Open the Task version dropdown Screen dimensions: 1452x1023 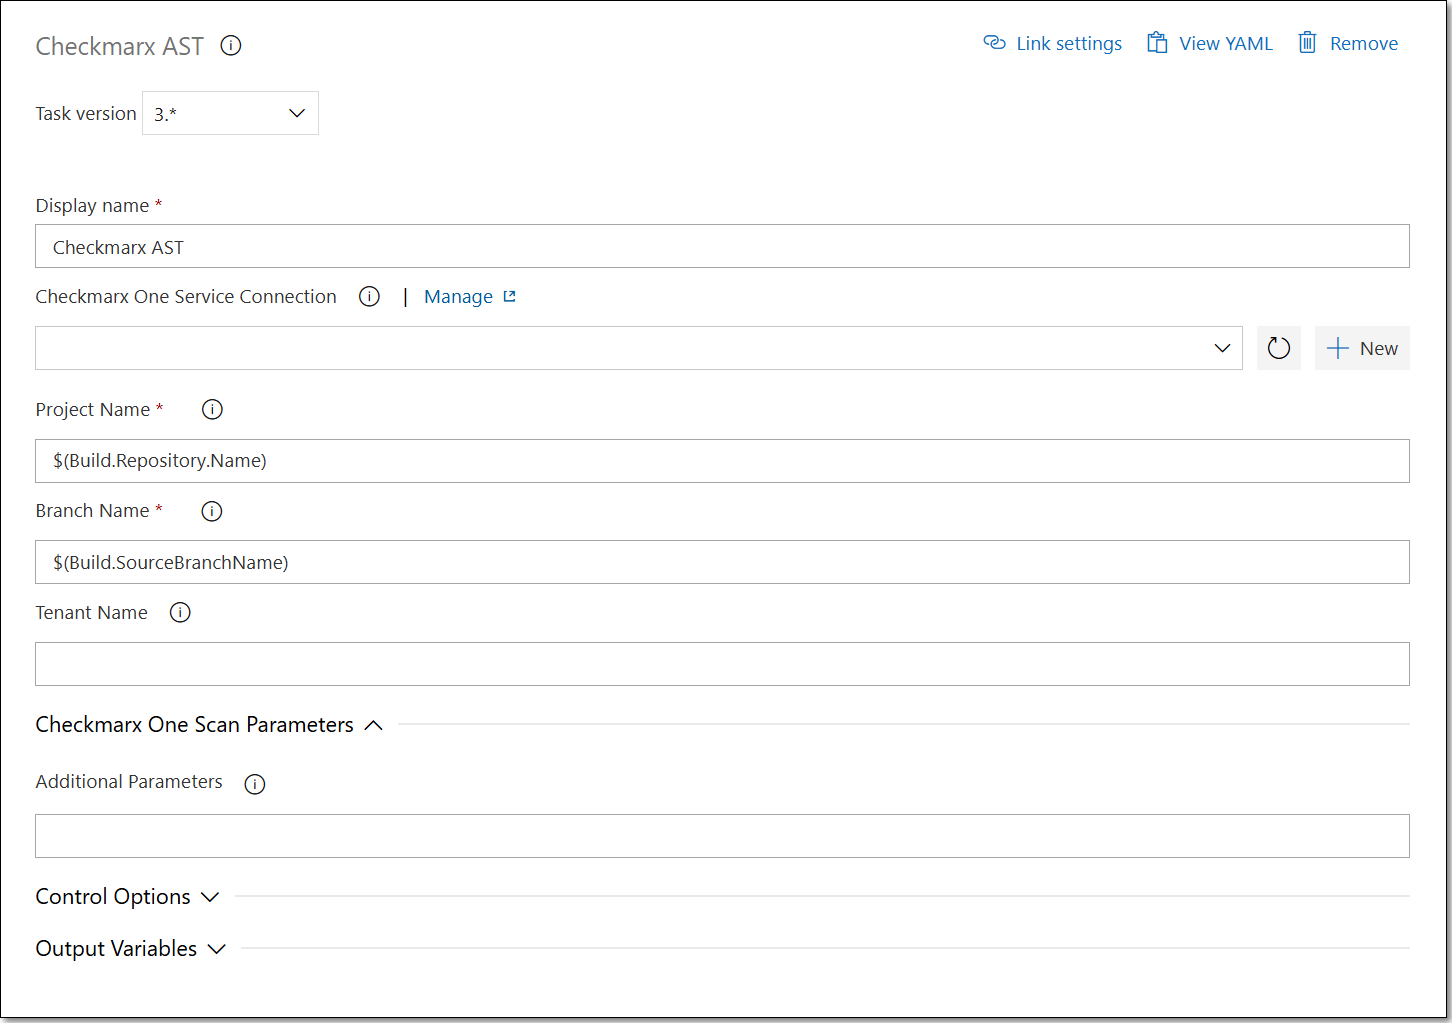tap(230, 113)
